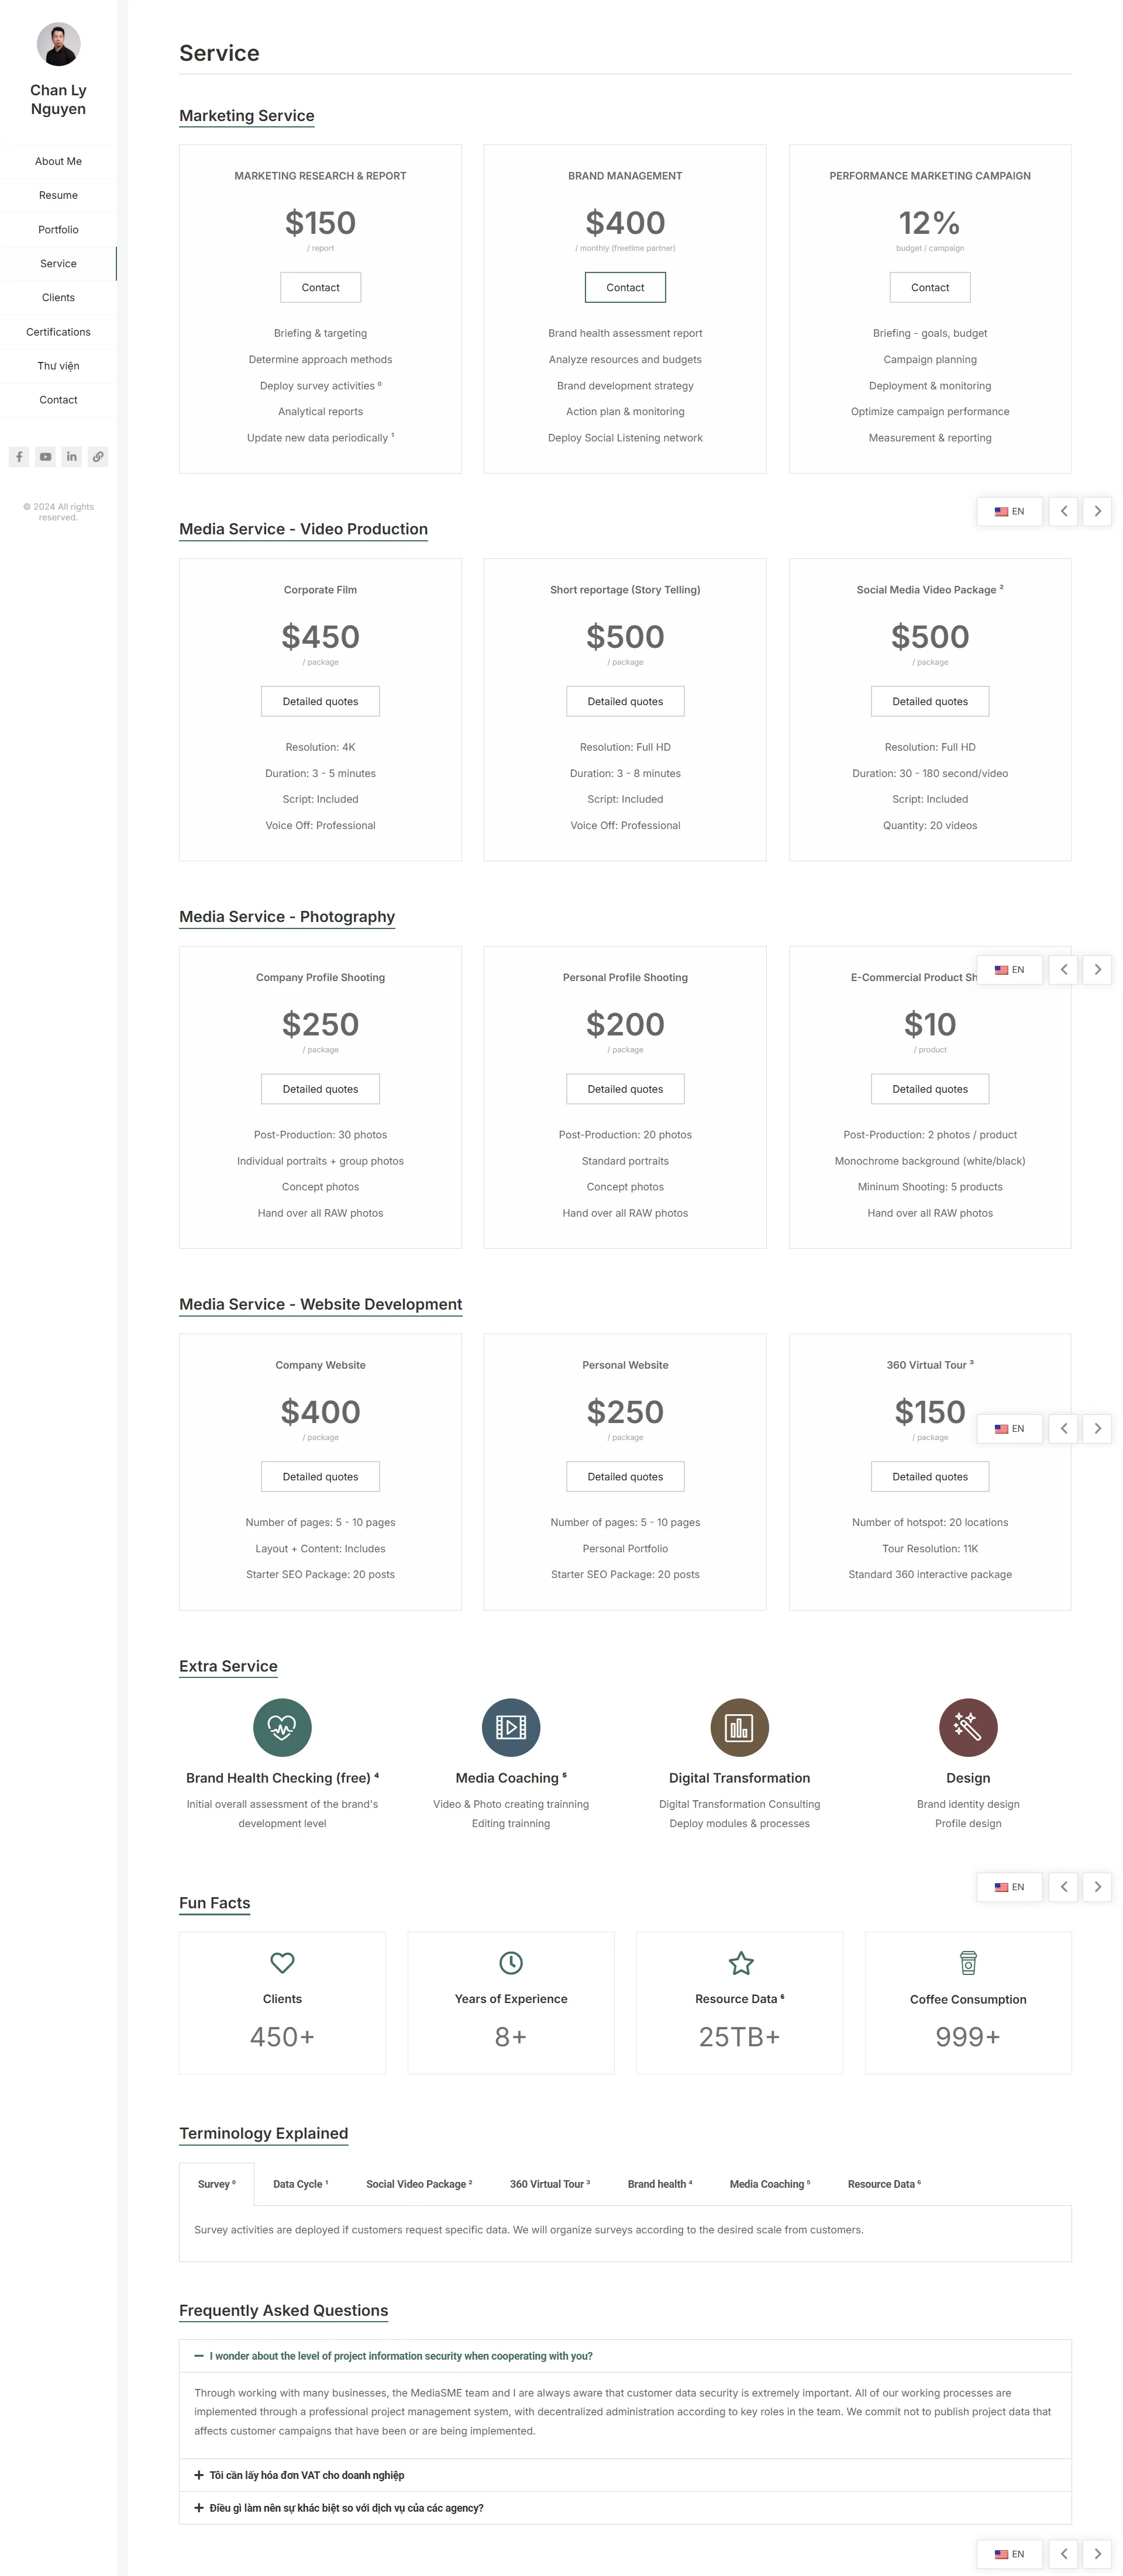This screenshot has width=1123, height=2576.
Task: Click the chain link social icon
Action: click(98, 457)
